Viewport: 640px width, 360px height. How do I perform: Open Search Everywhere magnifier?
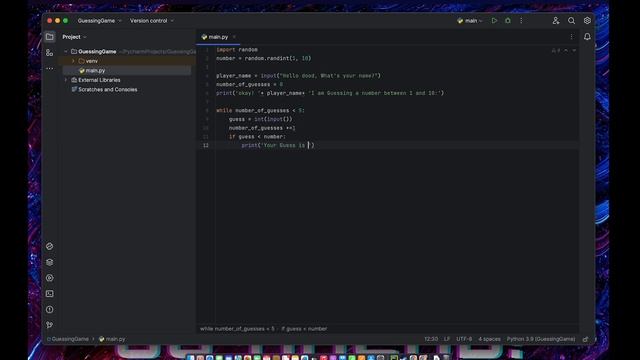coord(571,20)
